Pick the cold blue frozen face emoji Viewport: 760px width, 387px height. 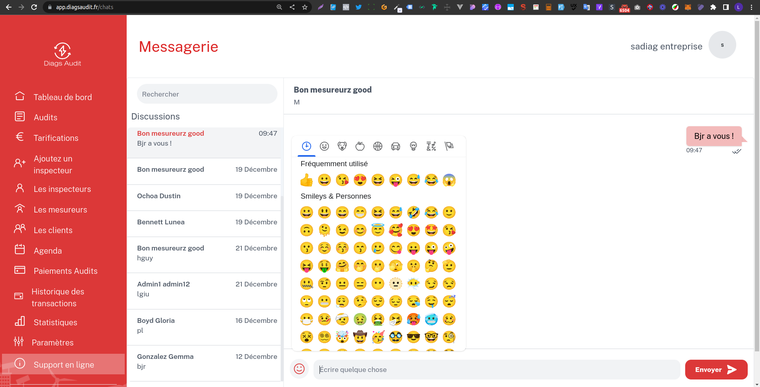click(x=431, y=320)
